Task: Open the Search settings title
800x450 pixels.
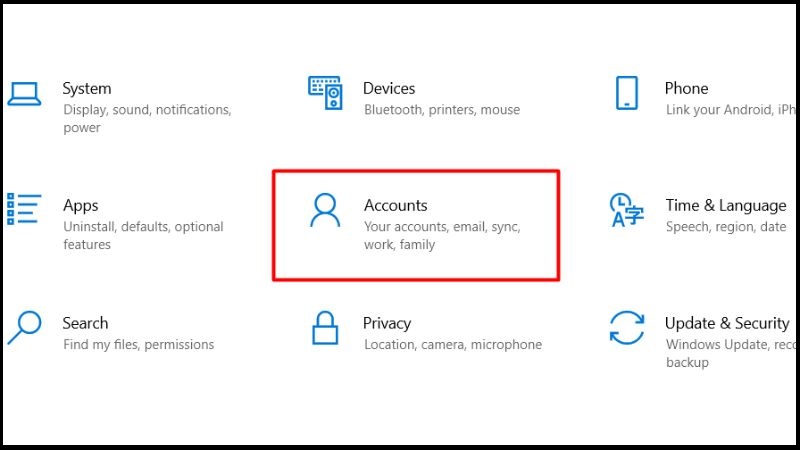Action: [x=85, y=323]
